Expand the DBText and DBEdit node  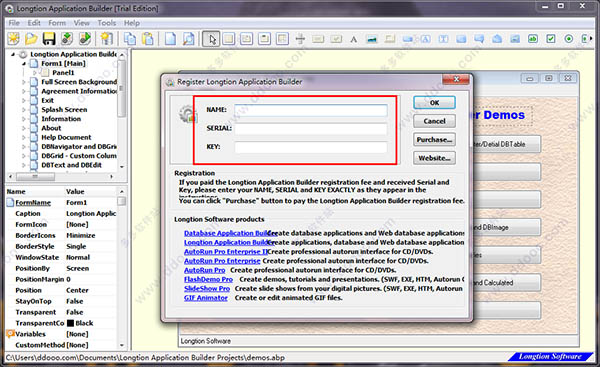tap(24, 165)
